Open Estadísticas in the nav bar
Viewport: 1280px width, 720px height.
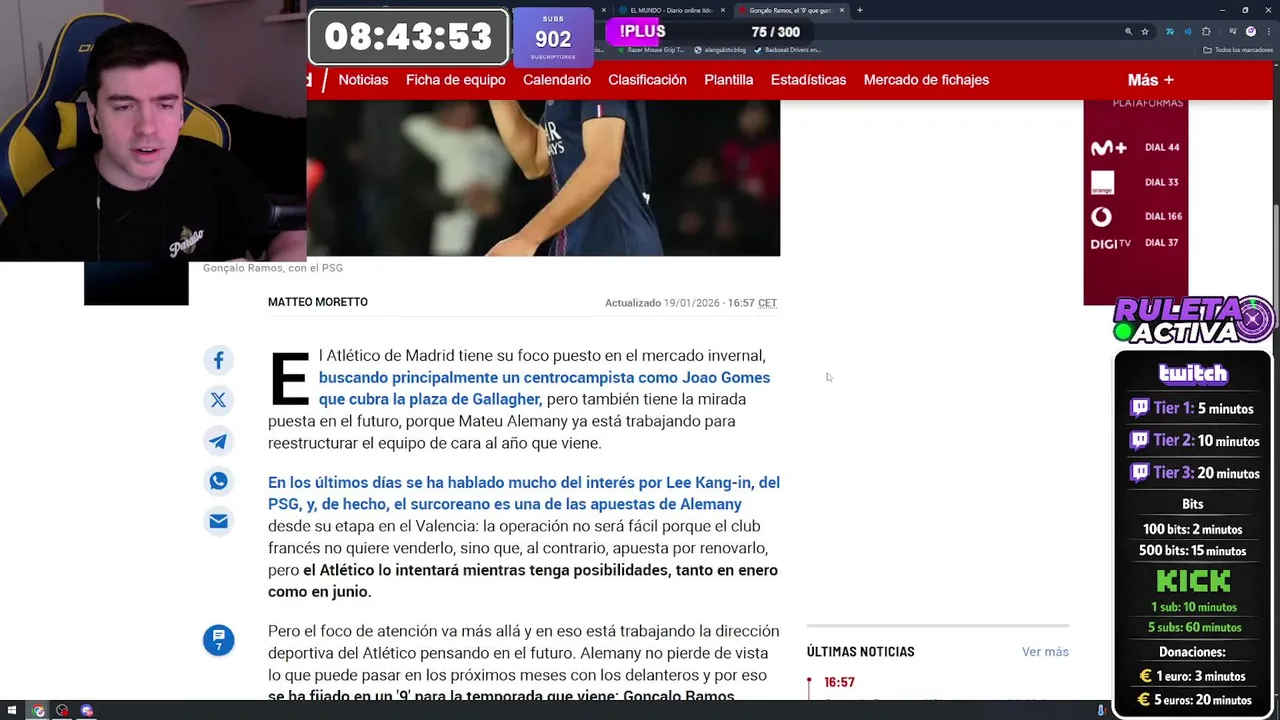click(808, 80)
